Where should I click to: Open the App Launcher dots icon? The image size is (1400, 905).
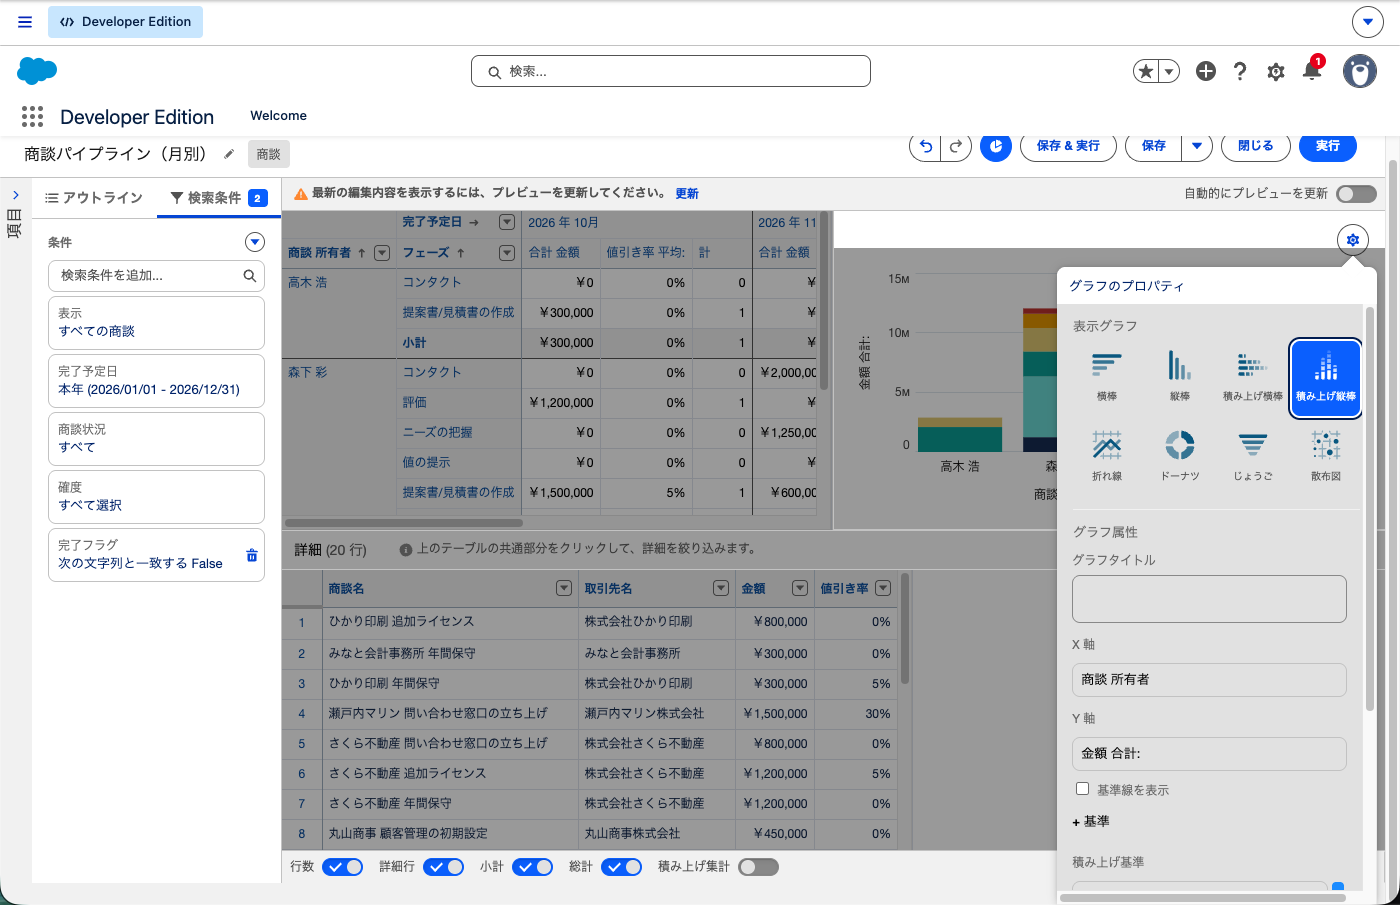(32, 117)
